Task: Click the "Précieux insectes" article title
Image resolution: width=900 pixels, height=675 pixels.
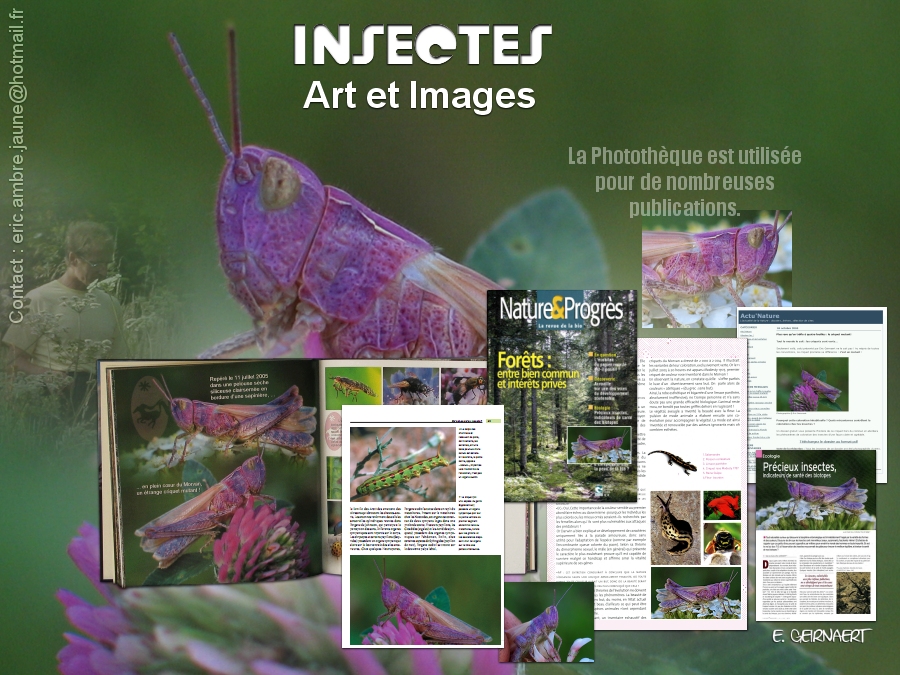Action: (799, 467)
